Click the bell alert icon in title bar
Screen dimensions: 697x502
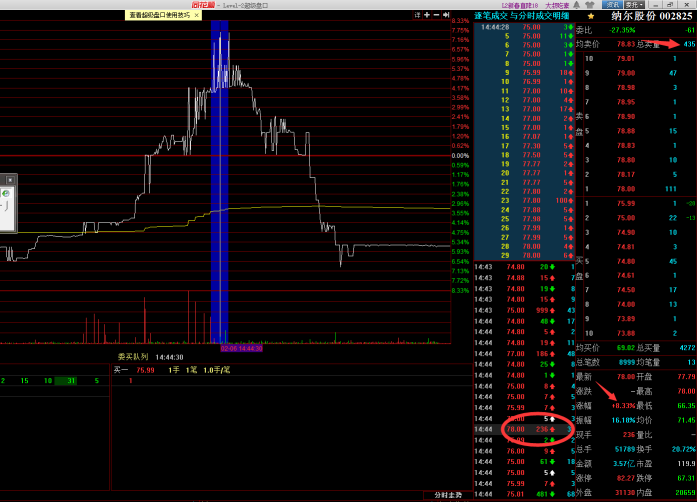[x=577, y=5]
